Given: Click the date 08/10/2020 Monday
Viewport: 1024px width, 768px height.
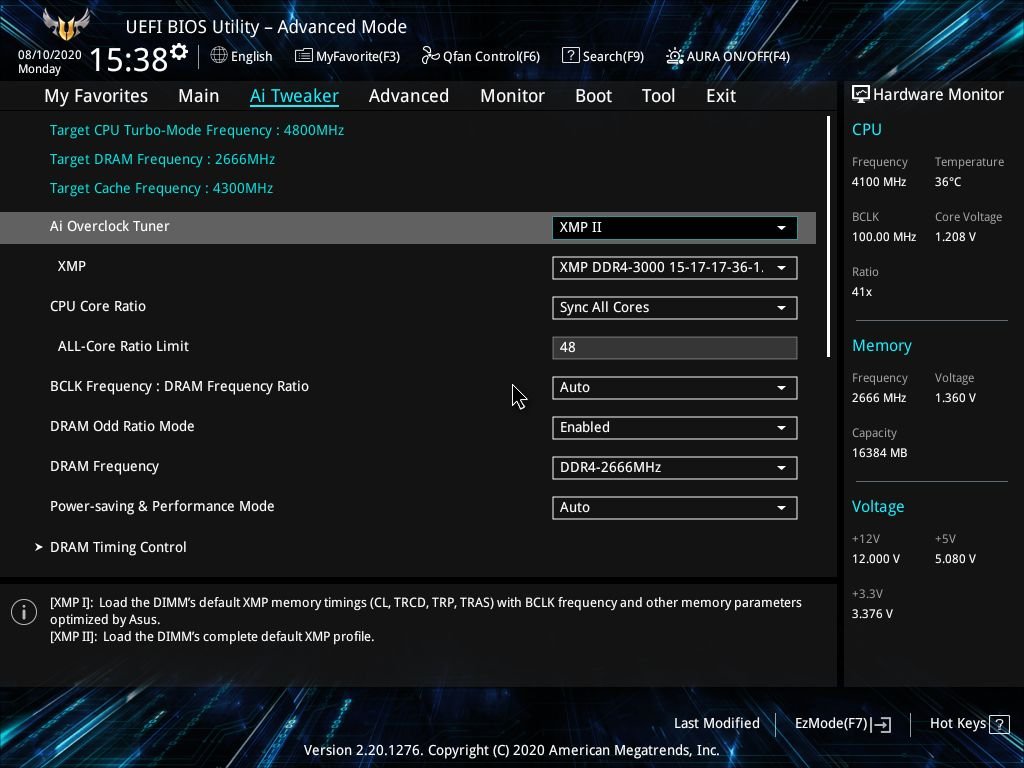Looking at the screenshot, I should 50,62.
